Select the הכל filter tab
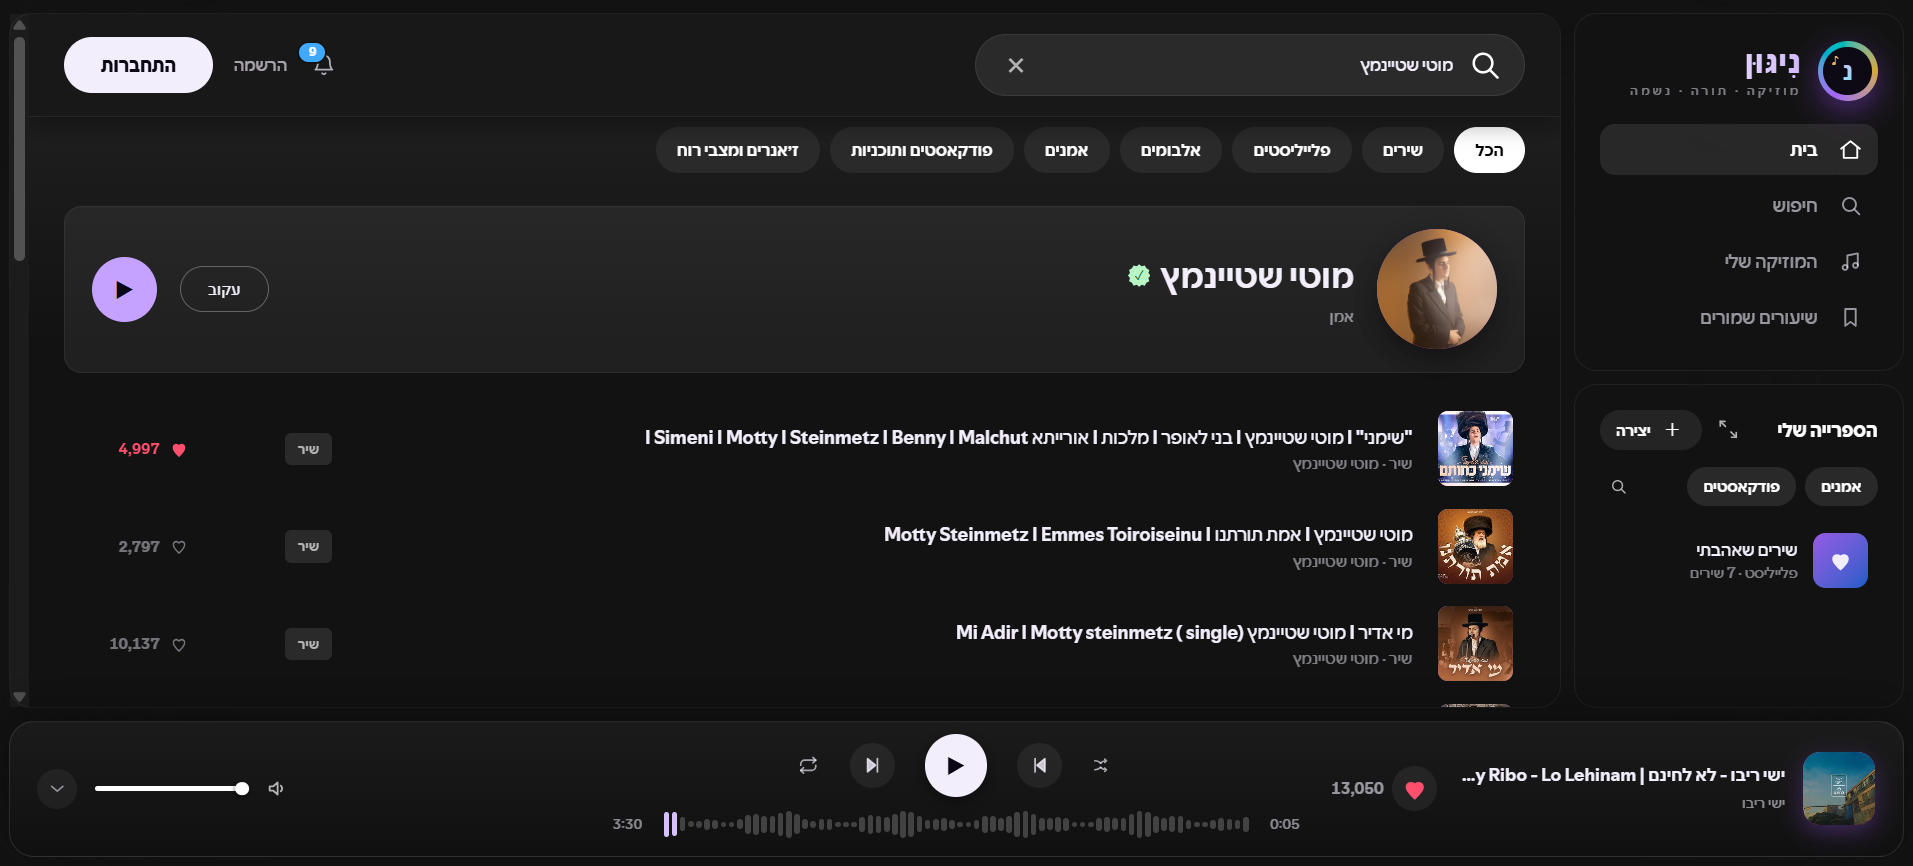The width and height of the screenshot is (1913, 866). (1489, 150)
